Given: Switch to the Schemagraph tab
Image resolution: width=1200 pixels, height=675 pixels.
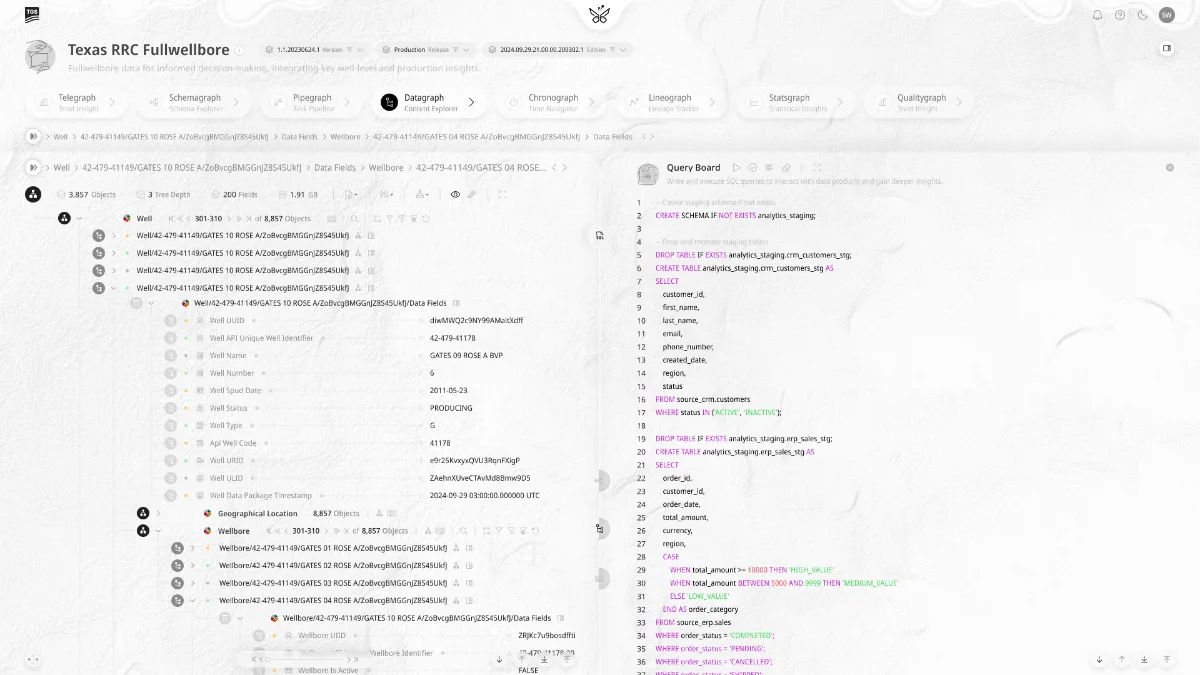Looking at the screenshot, I should pyautogui.click(x=194, y=102).
